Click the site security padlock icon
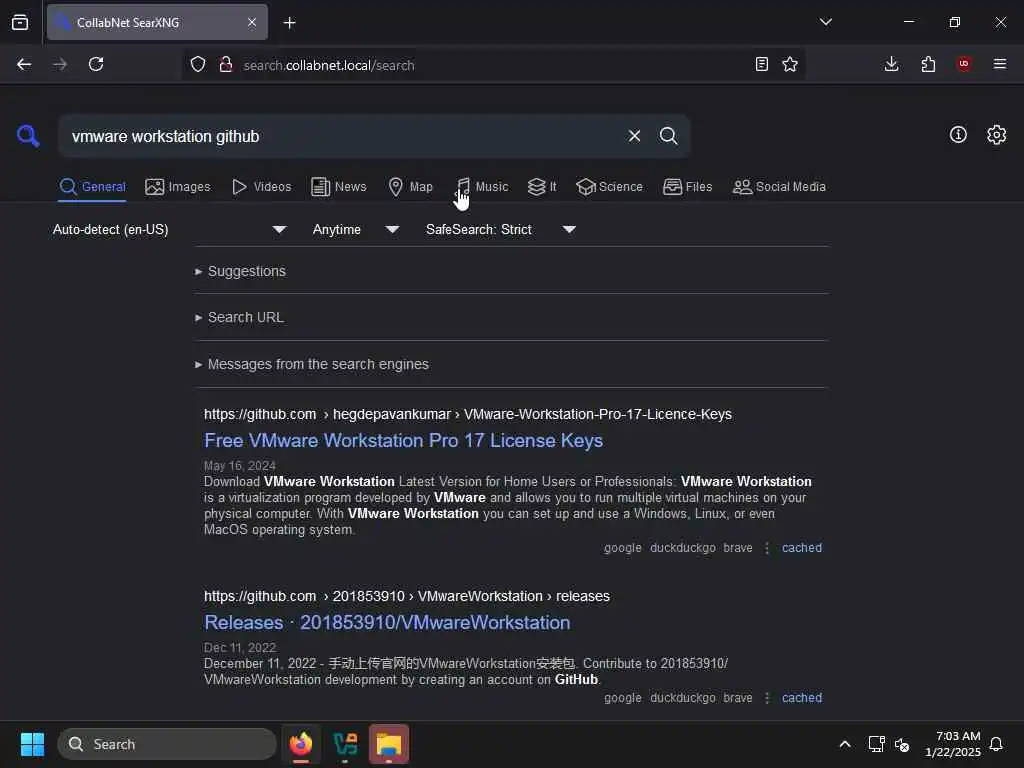 (226, 65)
